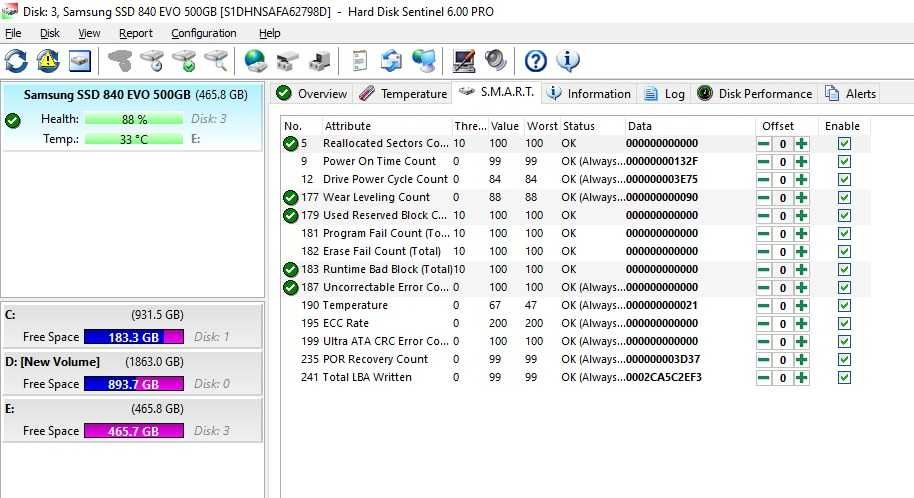The height and width of the screenshot is (498, 914).
Task: Uncheck Enable box for Drive Power Cycle Count
Action: [844, 180]
